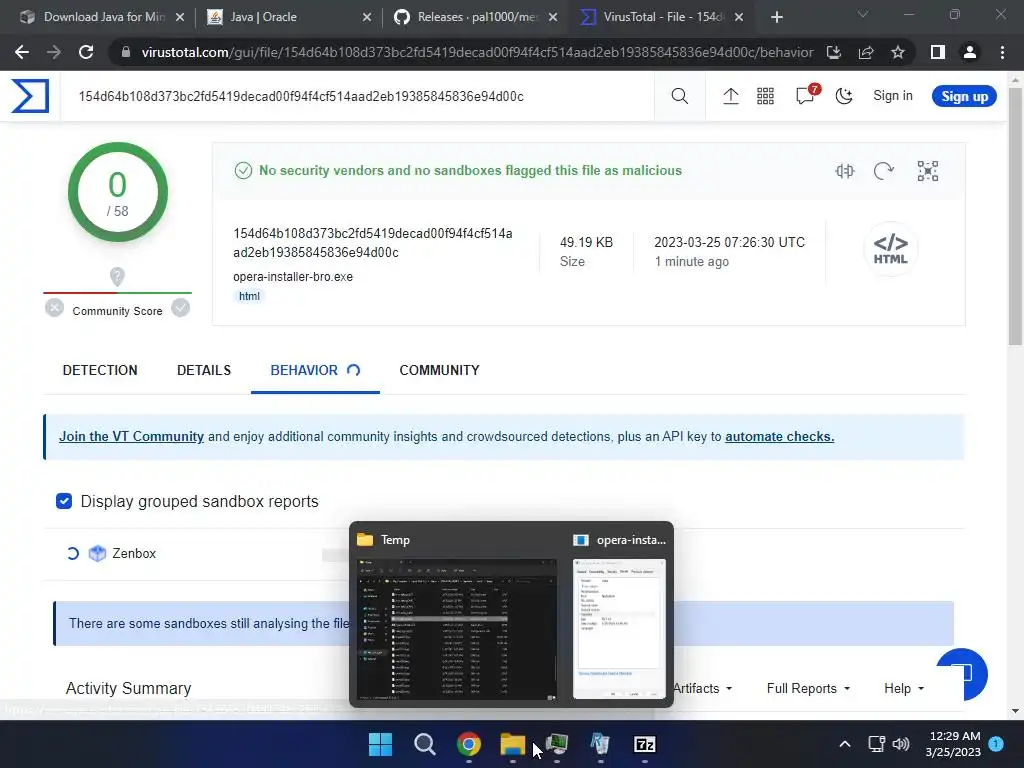This screenshot has width=1024, height=768.
Task: Uncheck Display grouped sandbox reports checkbox
Action: tap(64, 501)
